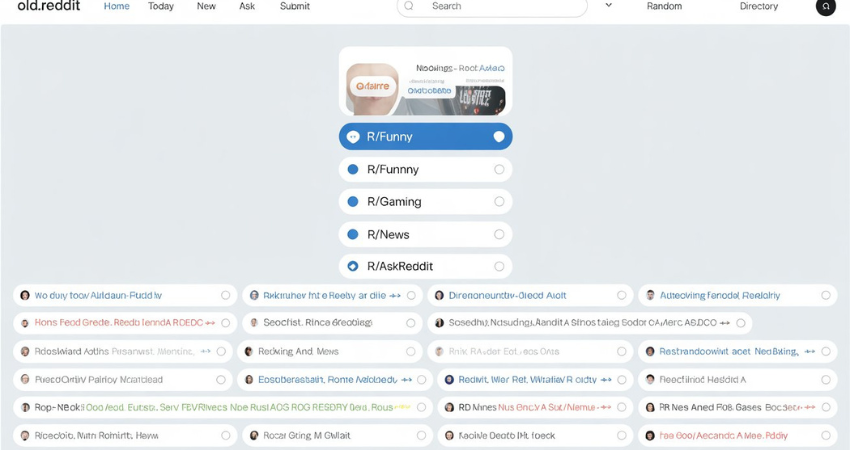Click avatar beside 'Rop-NEok' green row
This screenshot has height=450, width=850.
(x=24, y=407)
